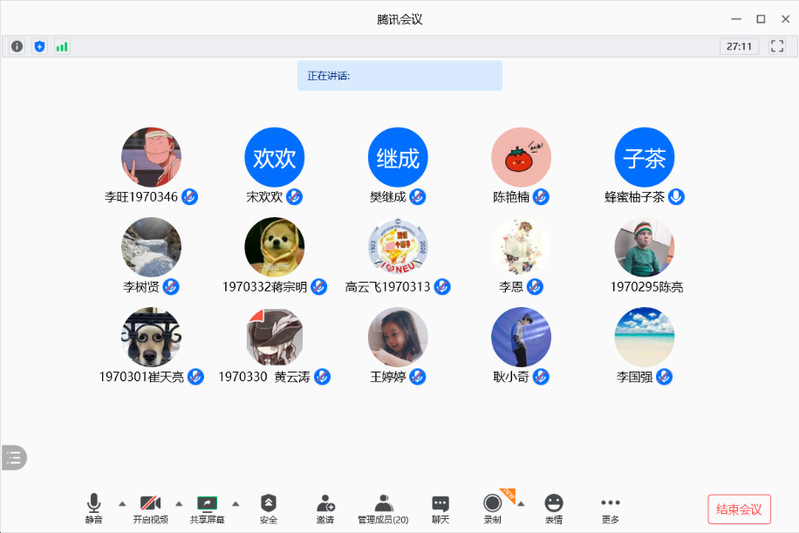Expand share options arrow beside 共享屏幕
This screenshot has width=799, height=533.
tap(236, 503)
